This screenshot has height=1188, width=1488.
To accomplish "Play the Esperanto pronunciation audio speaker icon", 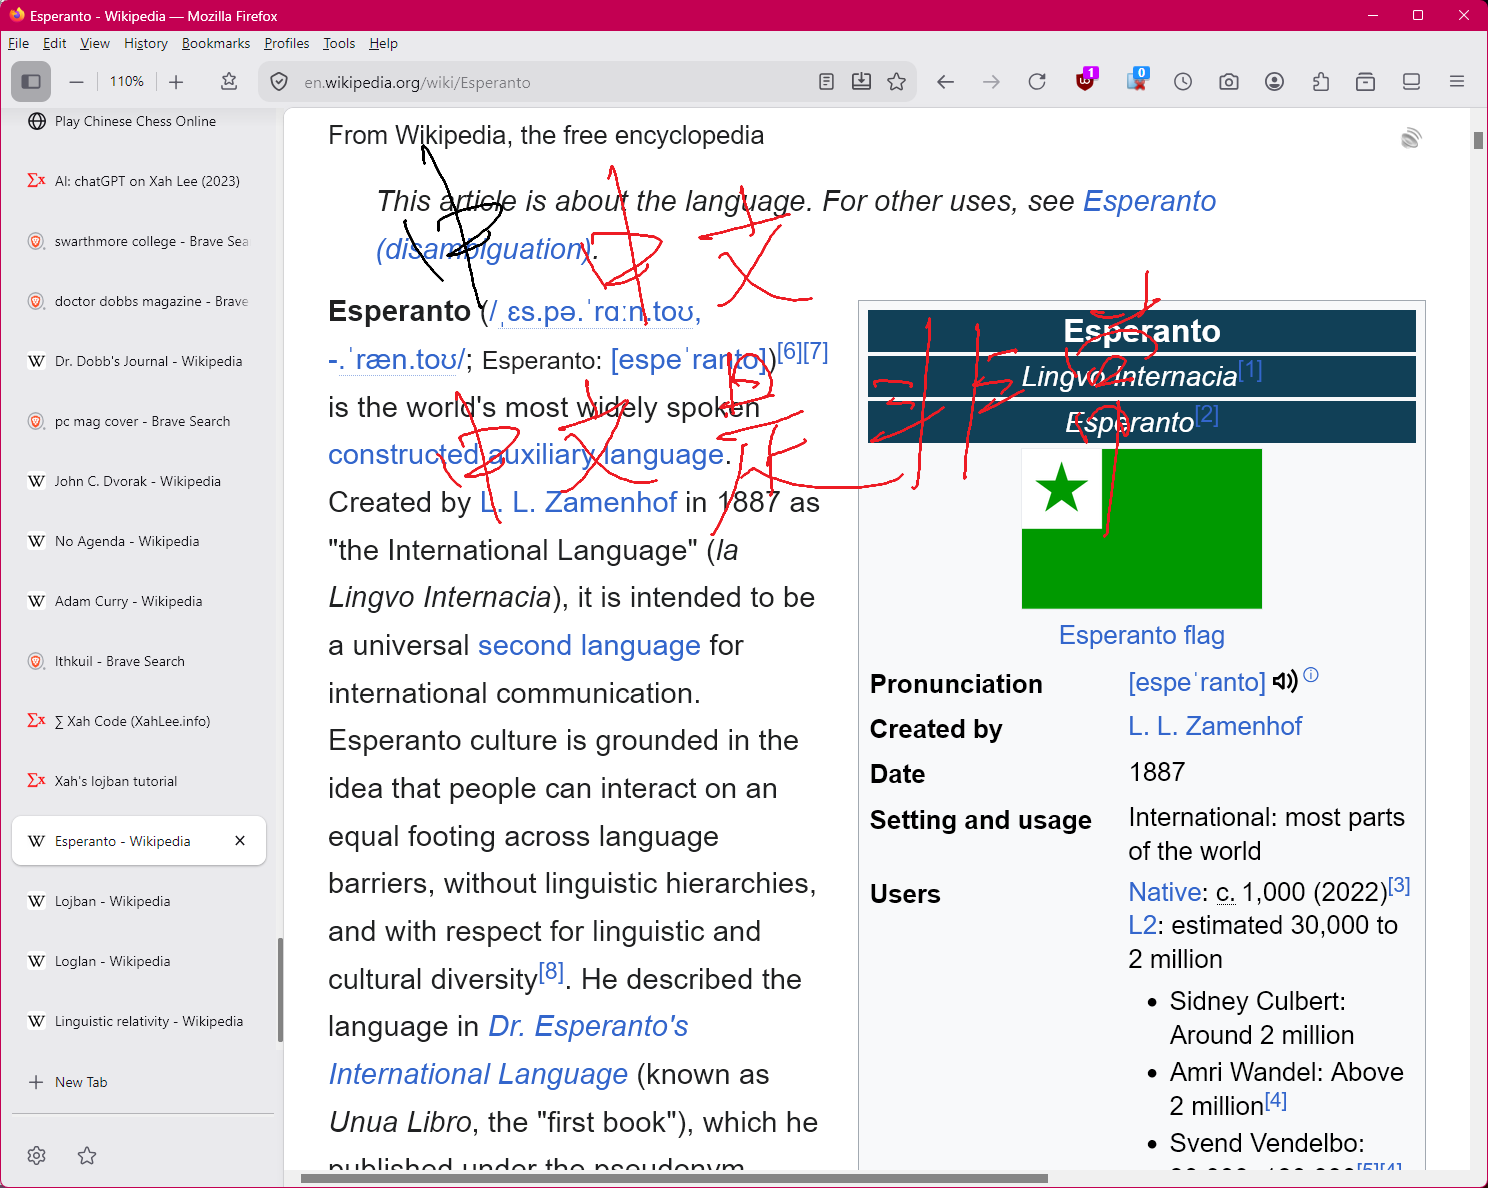I will (1285, 682).
